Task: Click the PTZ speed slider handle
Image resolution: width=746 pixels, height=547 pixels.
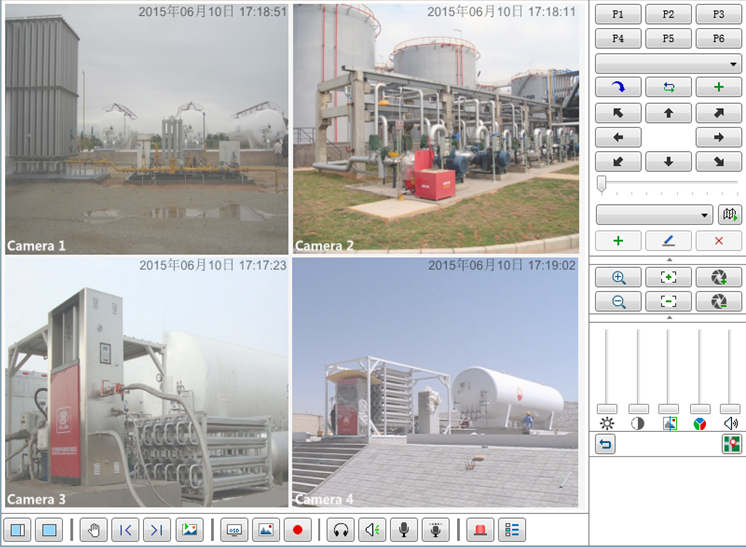Action: point(602,185)
